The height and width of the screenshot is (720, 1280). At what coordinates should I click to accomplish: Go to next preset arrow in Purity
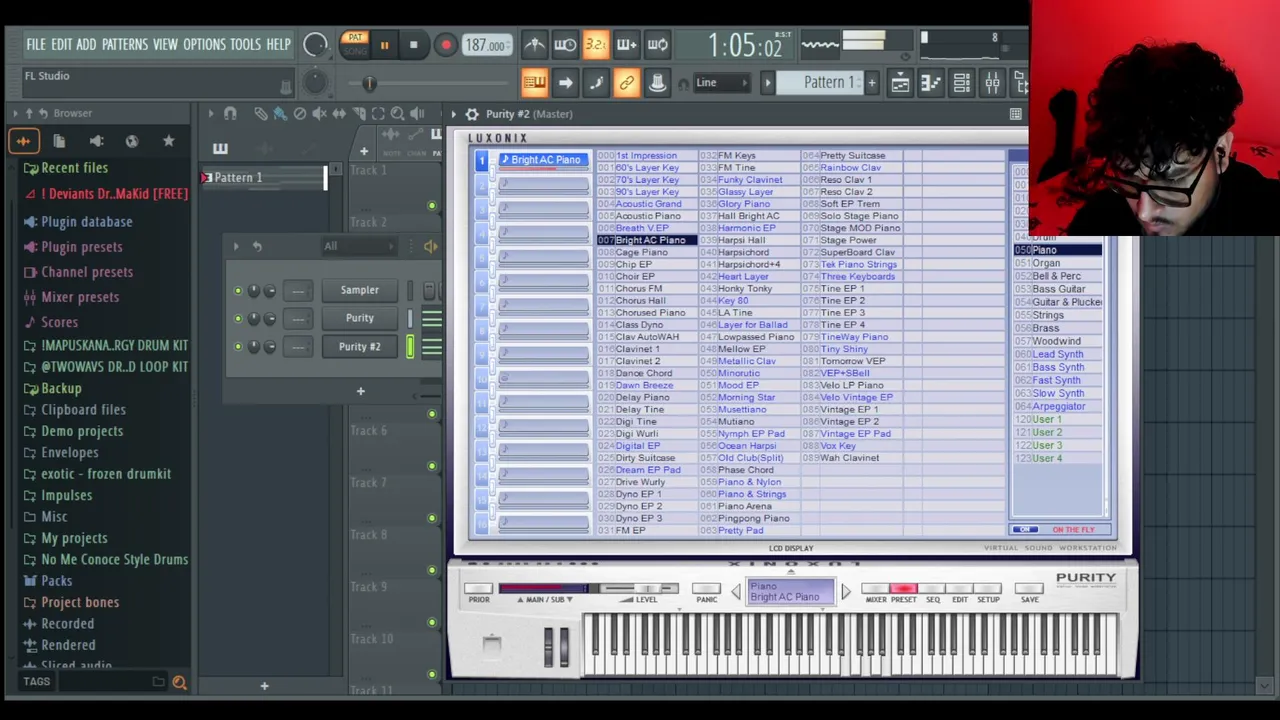click(846, 592)
